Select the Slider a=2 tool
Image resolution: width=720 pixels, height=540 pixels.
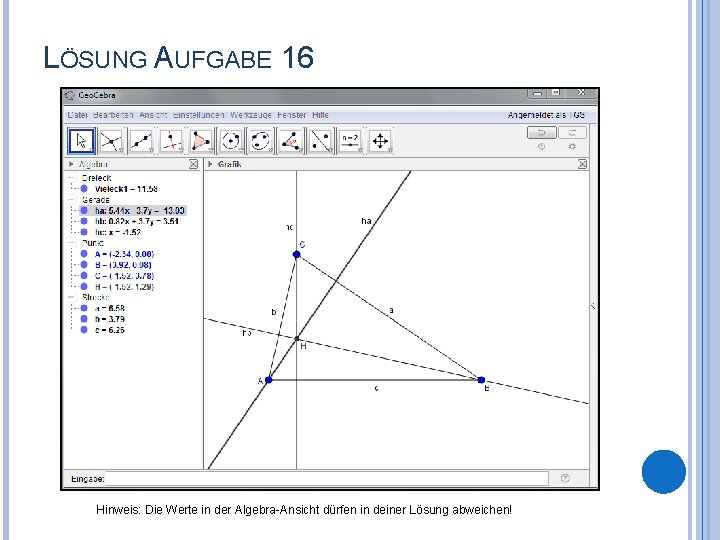point(350,141)
